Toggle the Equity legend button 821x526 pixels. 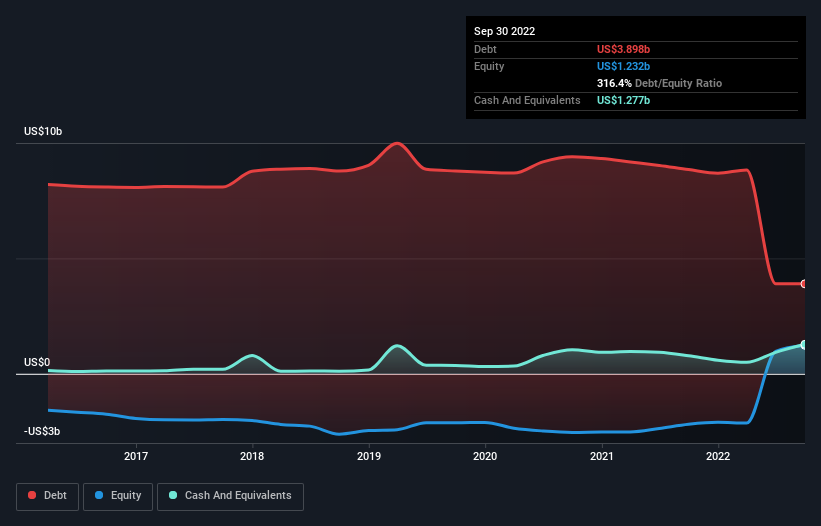(118, 496)
